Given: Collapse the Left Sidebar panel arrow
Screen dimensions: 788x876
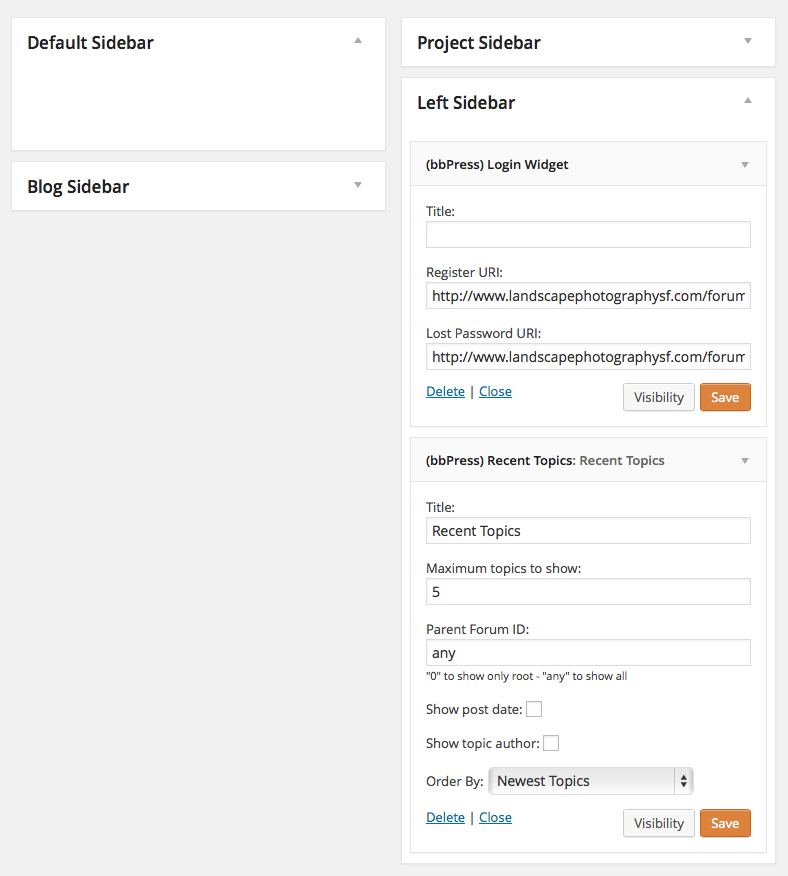Looking at the screenshot, I should point(748,101).
